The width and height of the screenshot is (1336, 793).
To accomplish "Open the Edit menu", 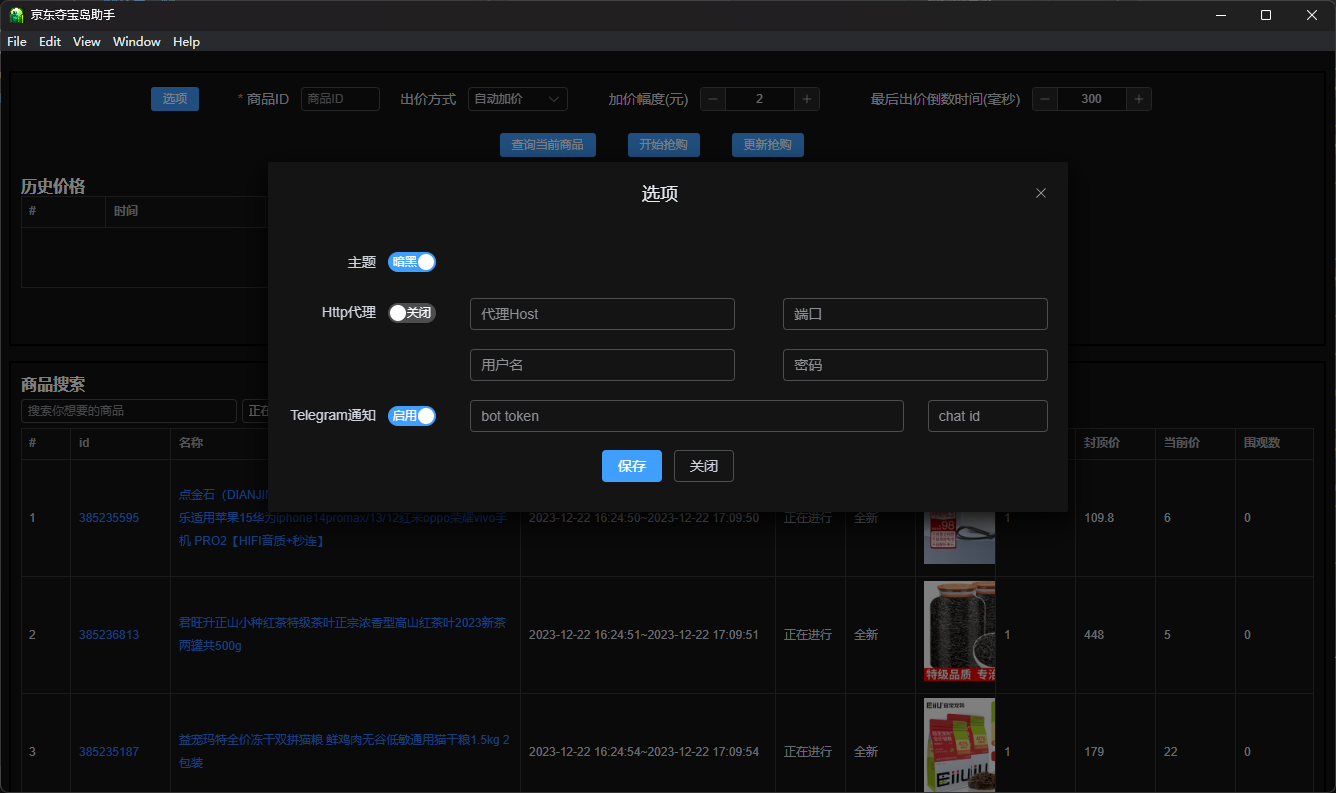I will pyautogui.click(x=50, y=42).
